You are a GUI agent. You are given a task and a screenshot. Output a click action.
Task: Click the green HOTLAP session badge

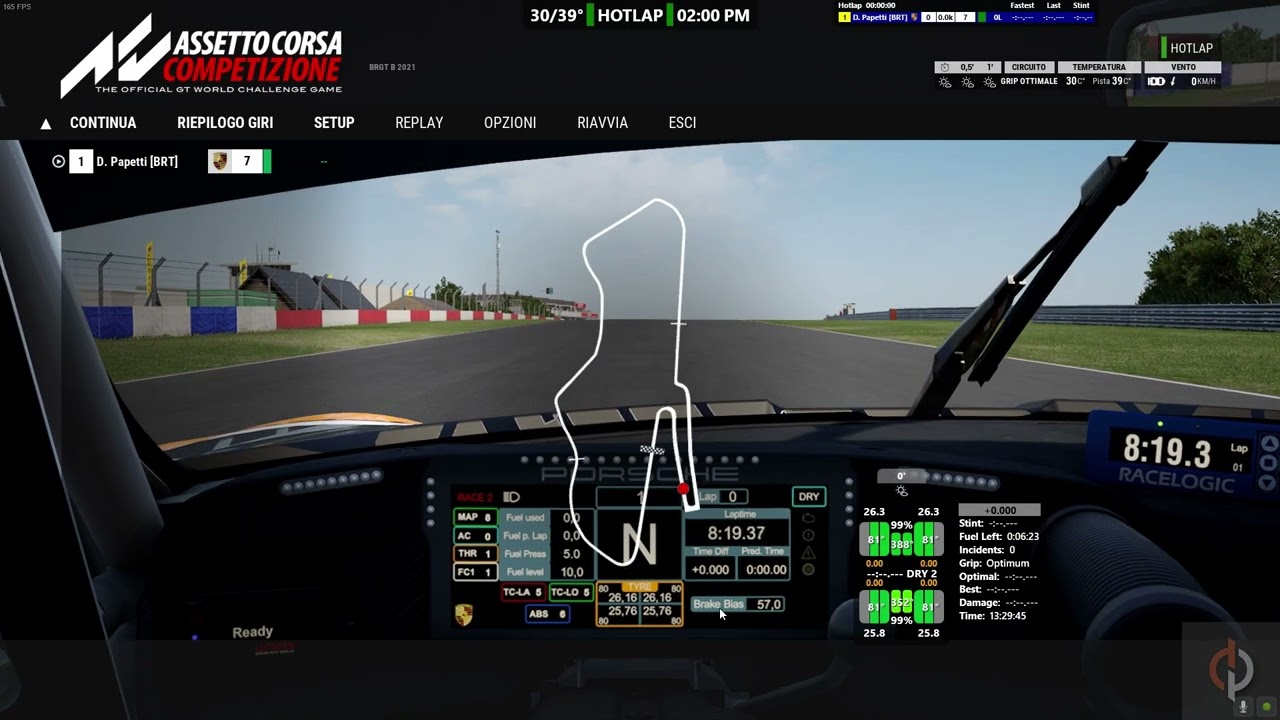pos(1188,48)
